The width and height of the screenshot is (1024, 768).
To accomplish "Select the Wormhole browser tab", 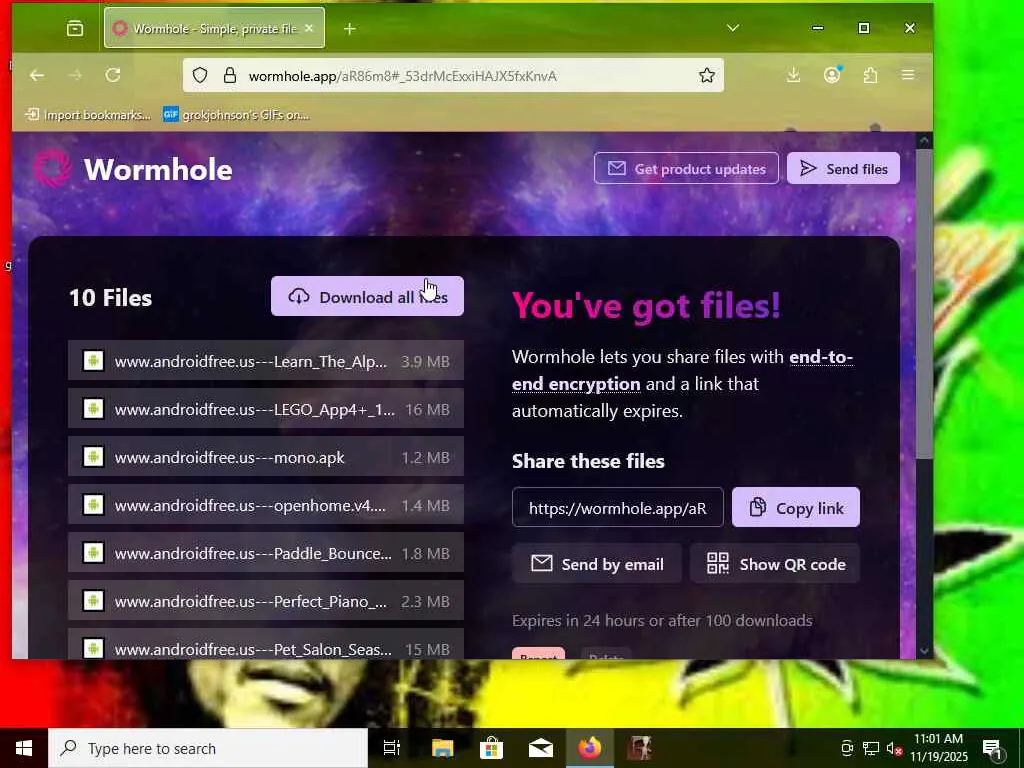I will point(214,28).
